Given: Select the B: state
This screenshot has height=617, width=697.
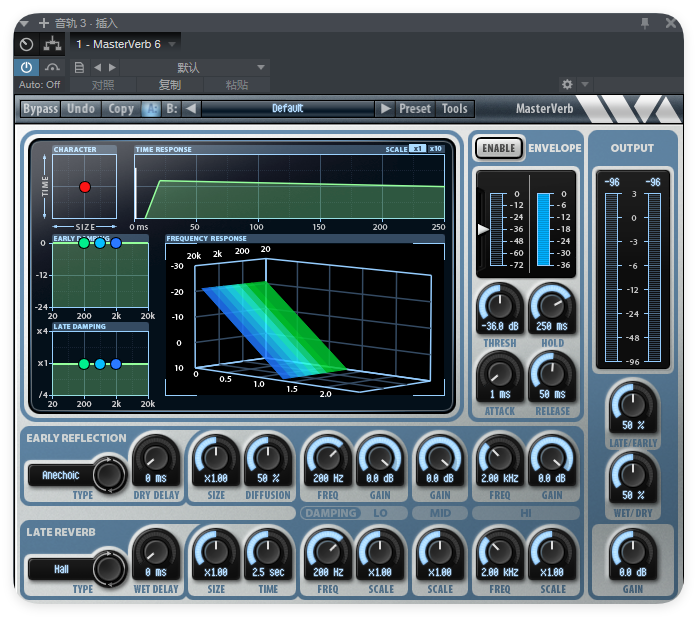Looking at the screenshot, I should [172, 109].
